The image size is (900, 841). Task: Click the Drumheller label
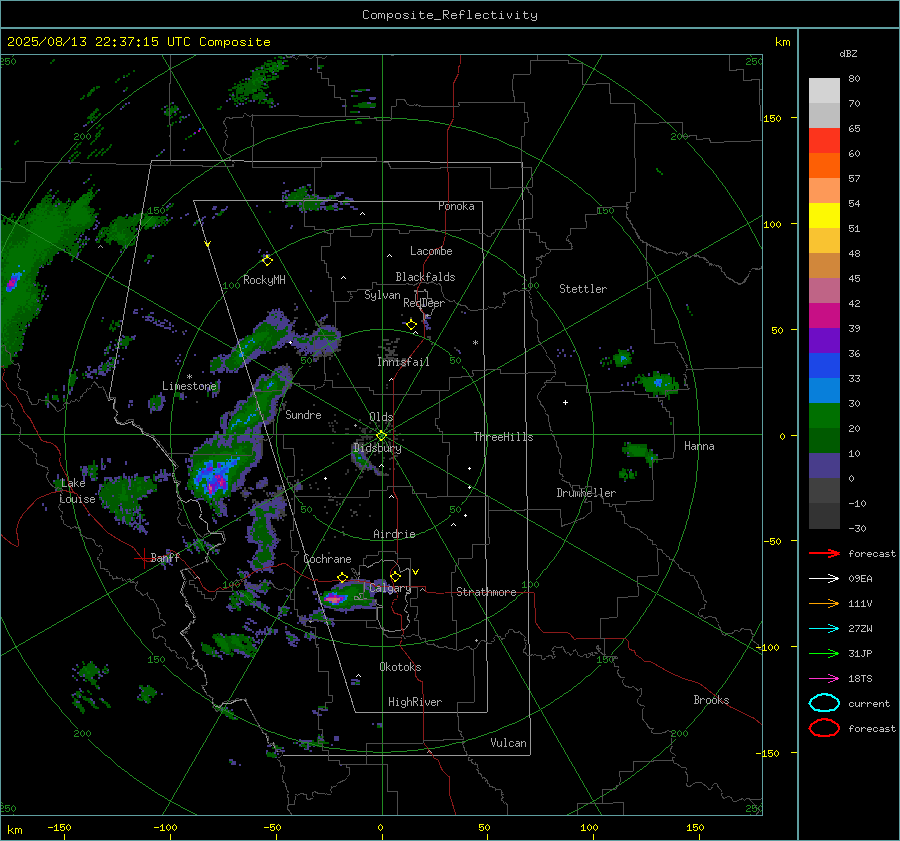[x=586, y=493]
